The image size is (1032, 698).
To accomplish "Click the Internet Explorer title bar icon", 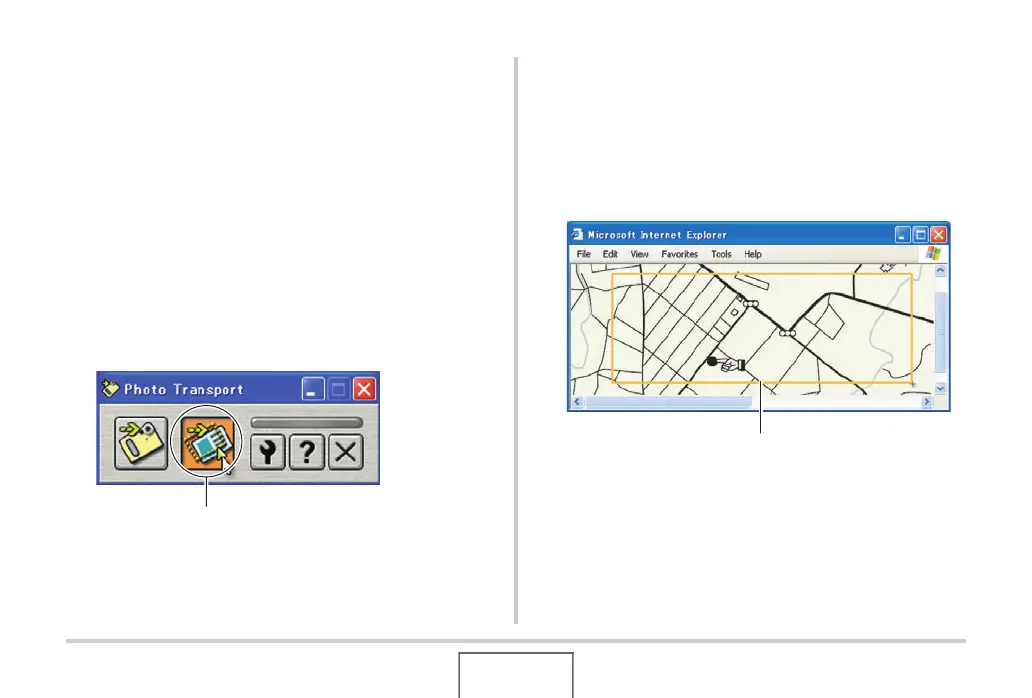I will click(x=577, y=234).
